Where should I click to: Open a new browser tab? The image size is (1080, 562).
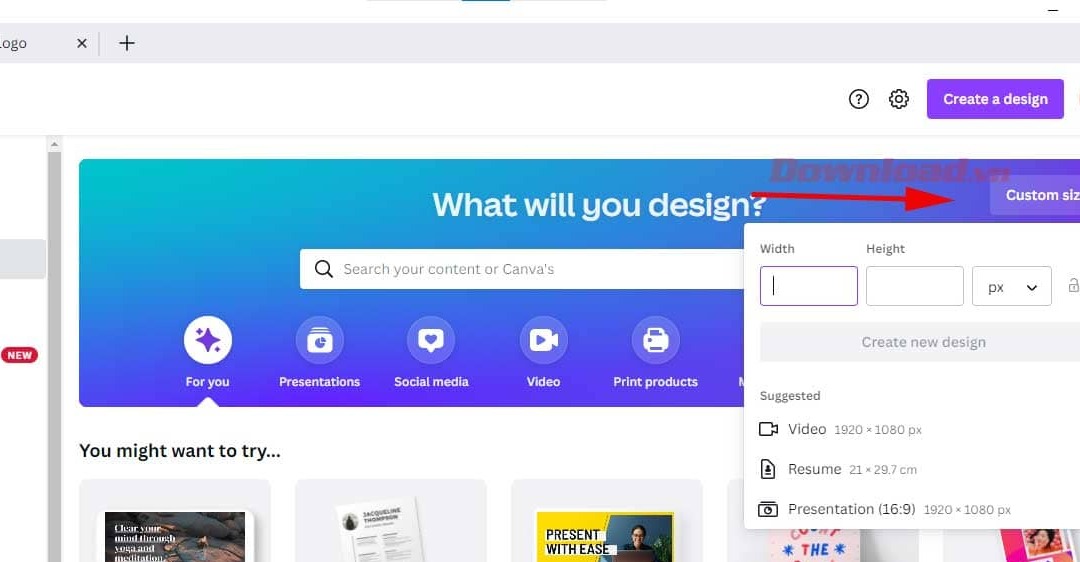tap(127, 43)
